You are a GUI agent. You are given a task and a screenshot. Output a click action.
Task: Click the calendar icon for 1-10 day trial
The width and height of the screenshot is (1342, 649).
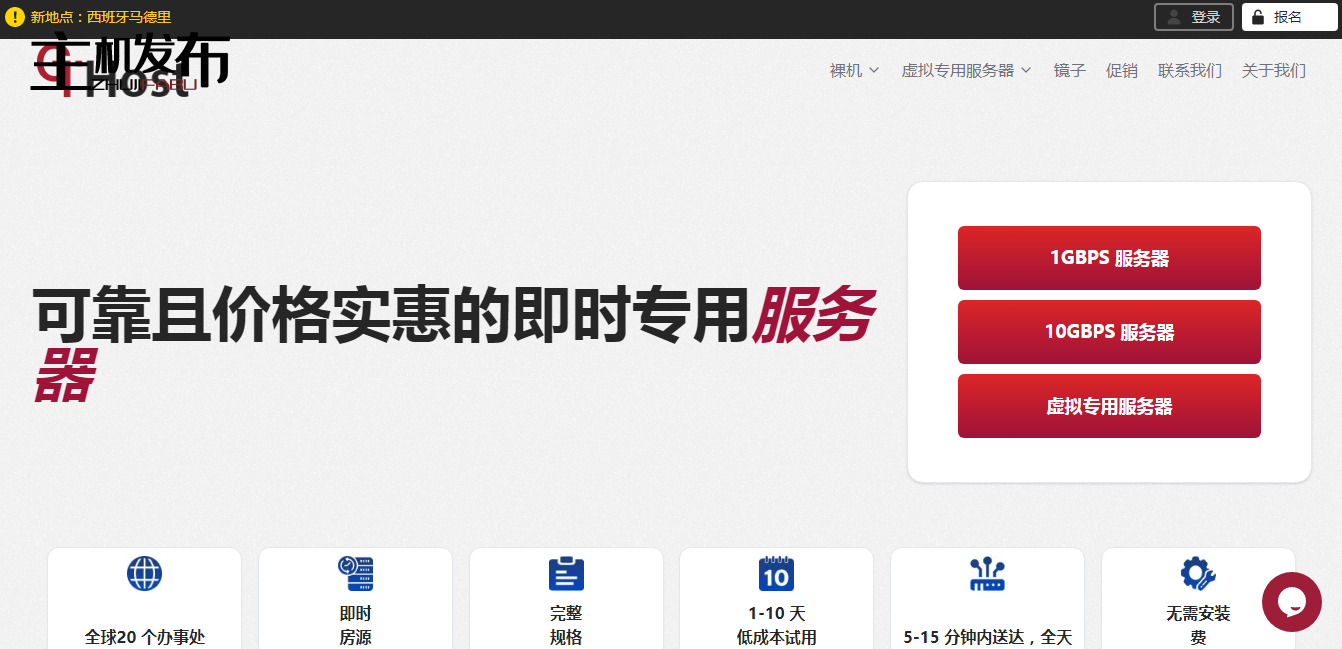coord(776,574)
